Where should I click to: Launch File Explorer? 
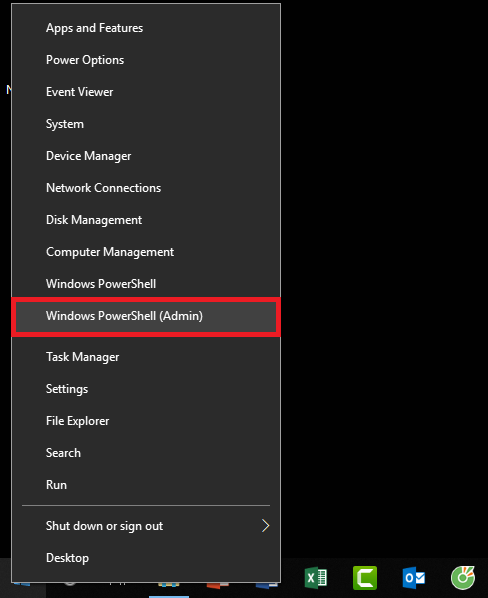[146, 421]
